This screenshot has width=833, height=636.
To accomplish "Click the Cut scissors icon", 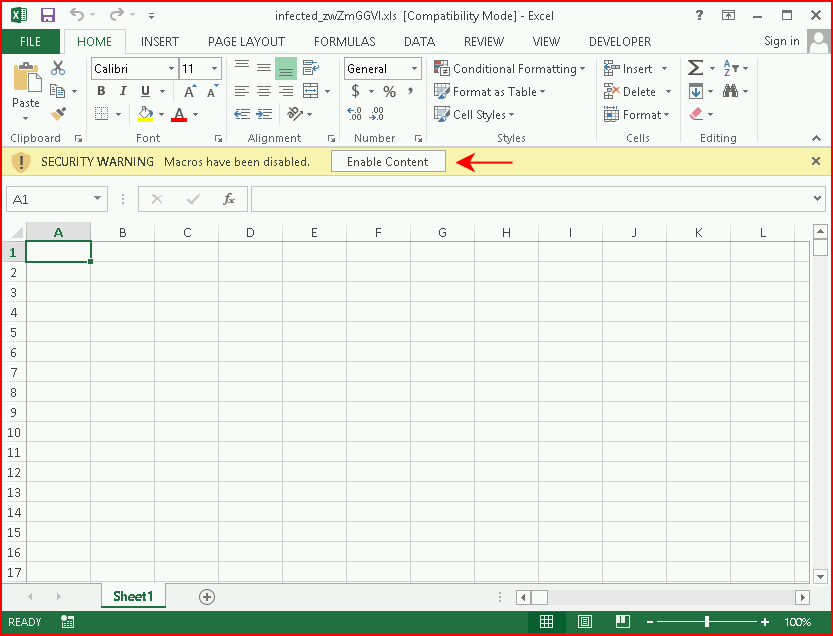I will (x=58, y=68).
